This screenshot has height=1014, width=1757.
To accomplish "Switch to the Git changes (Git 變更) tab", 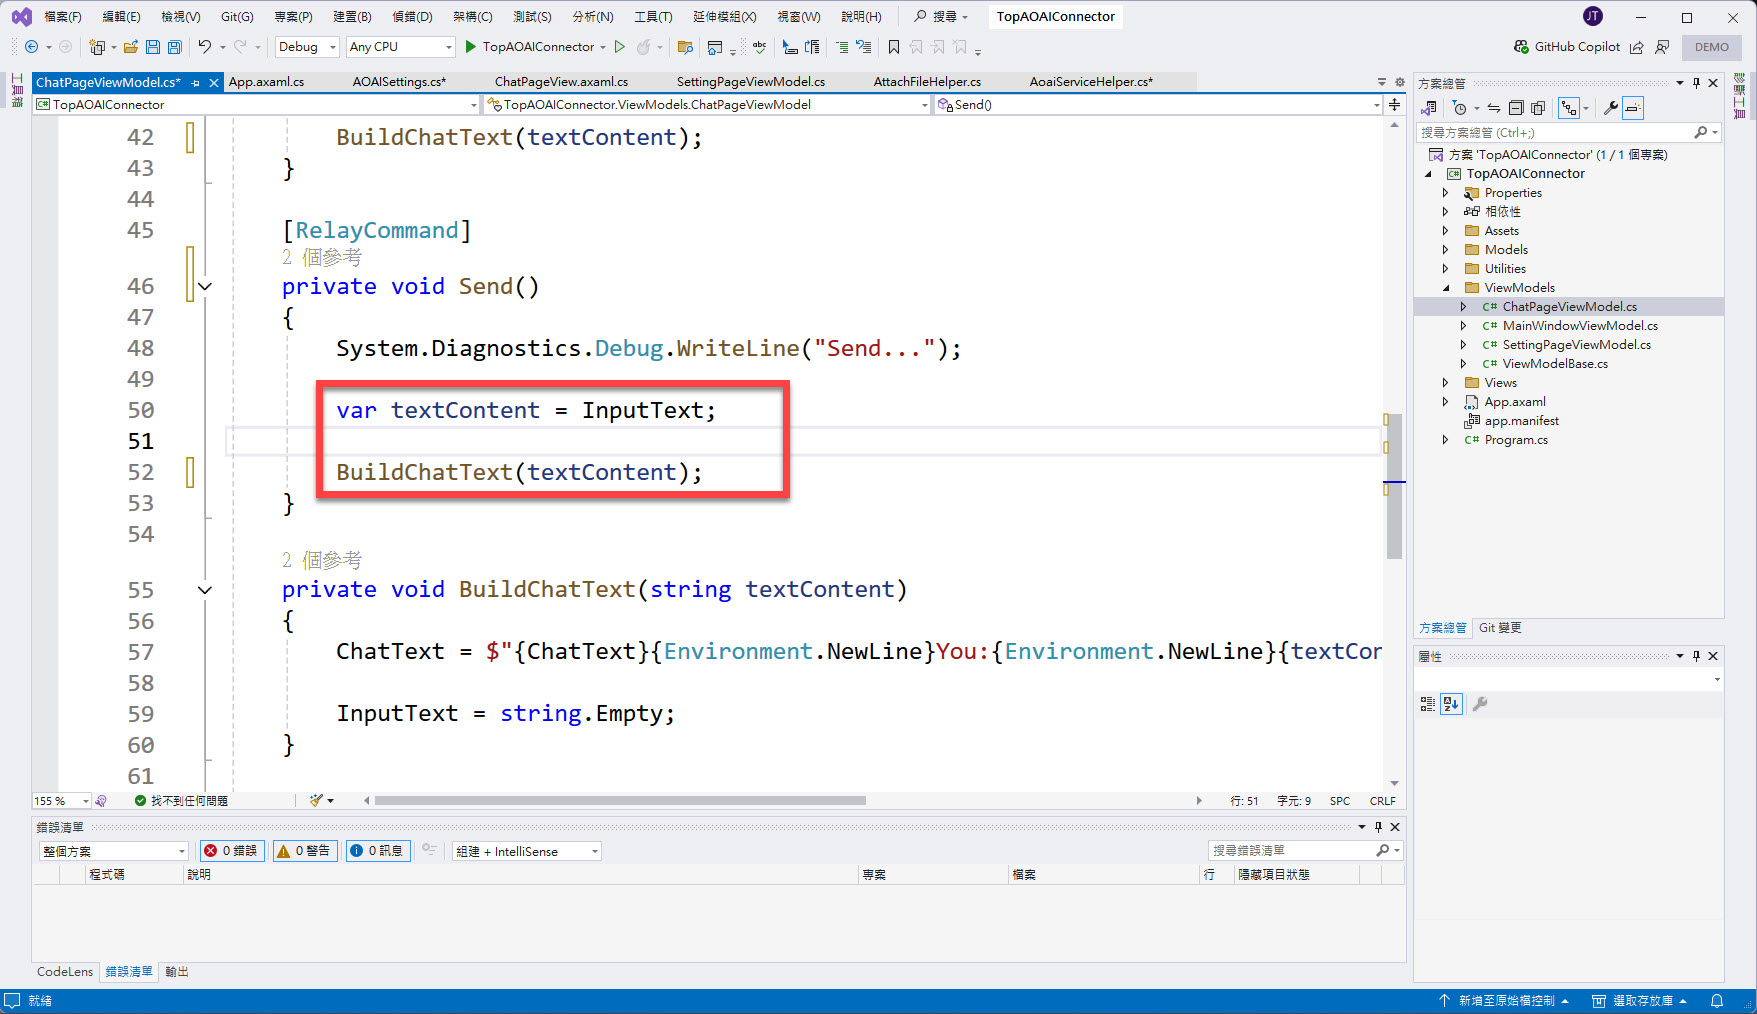I will click(1500, 628).
